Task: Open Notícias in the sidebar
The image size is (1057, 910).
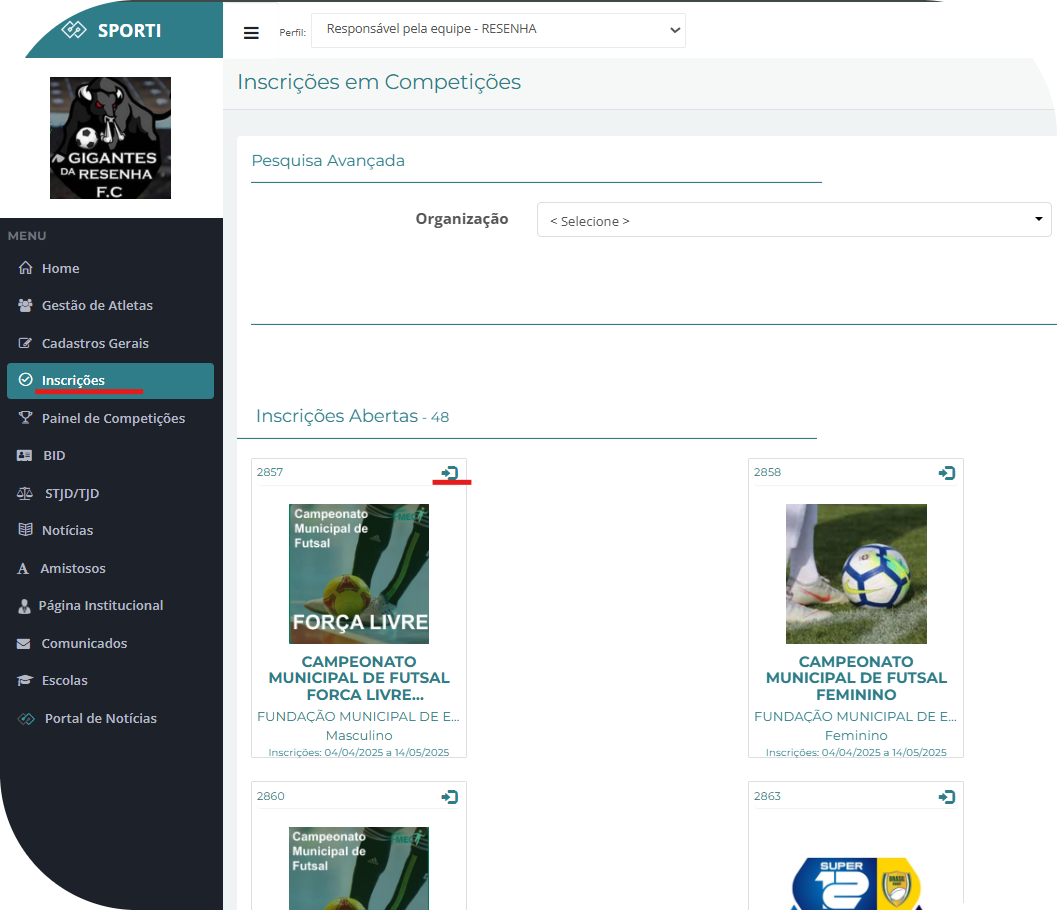Action: click(67, 530)
